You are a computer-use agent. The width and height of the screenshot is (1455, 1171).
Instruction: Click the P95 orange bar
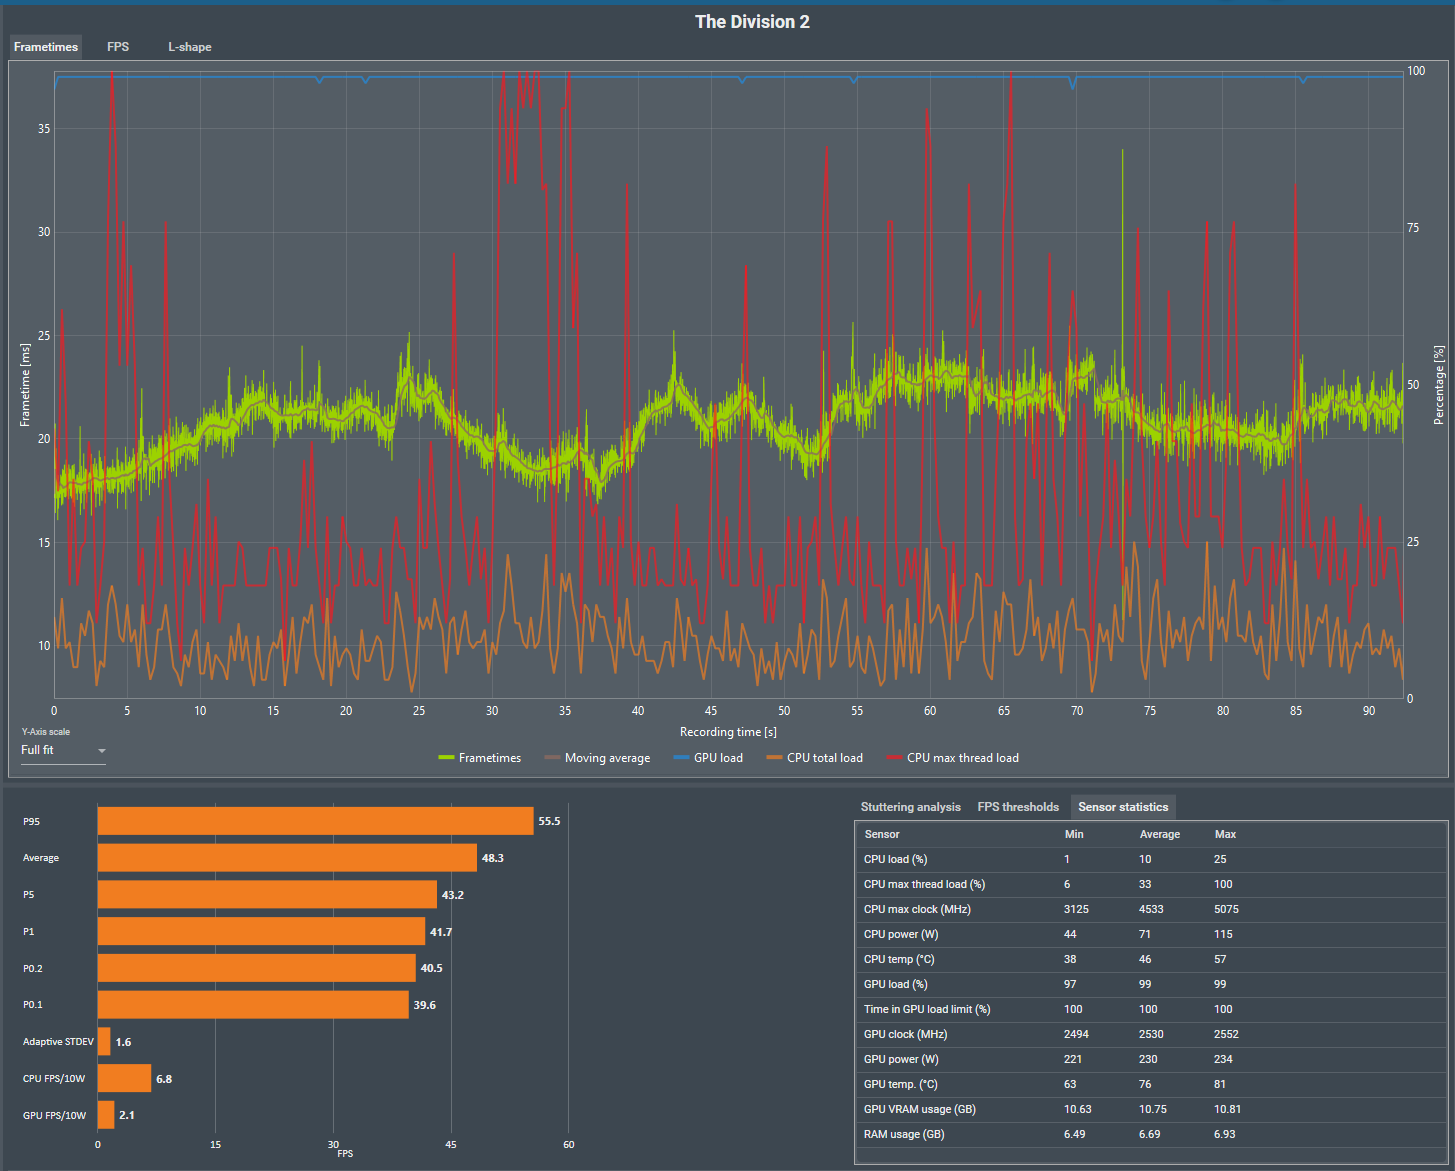coord(316,821)
